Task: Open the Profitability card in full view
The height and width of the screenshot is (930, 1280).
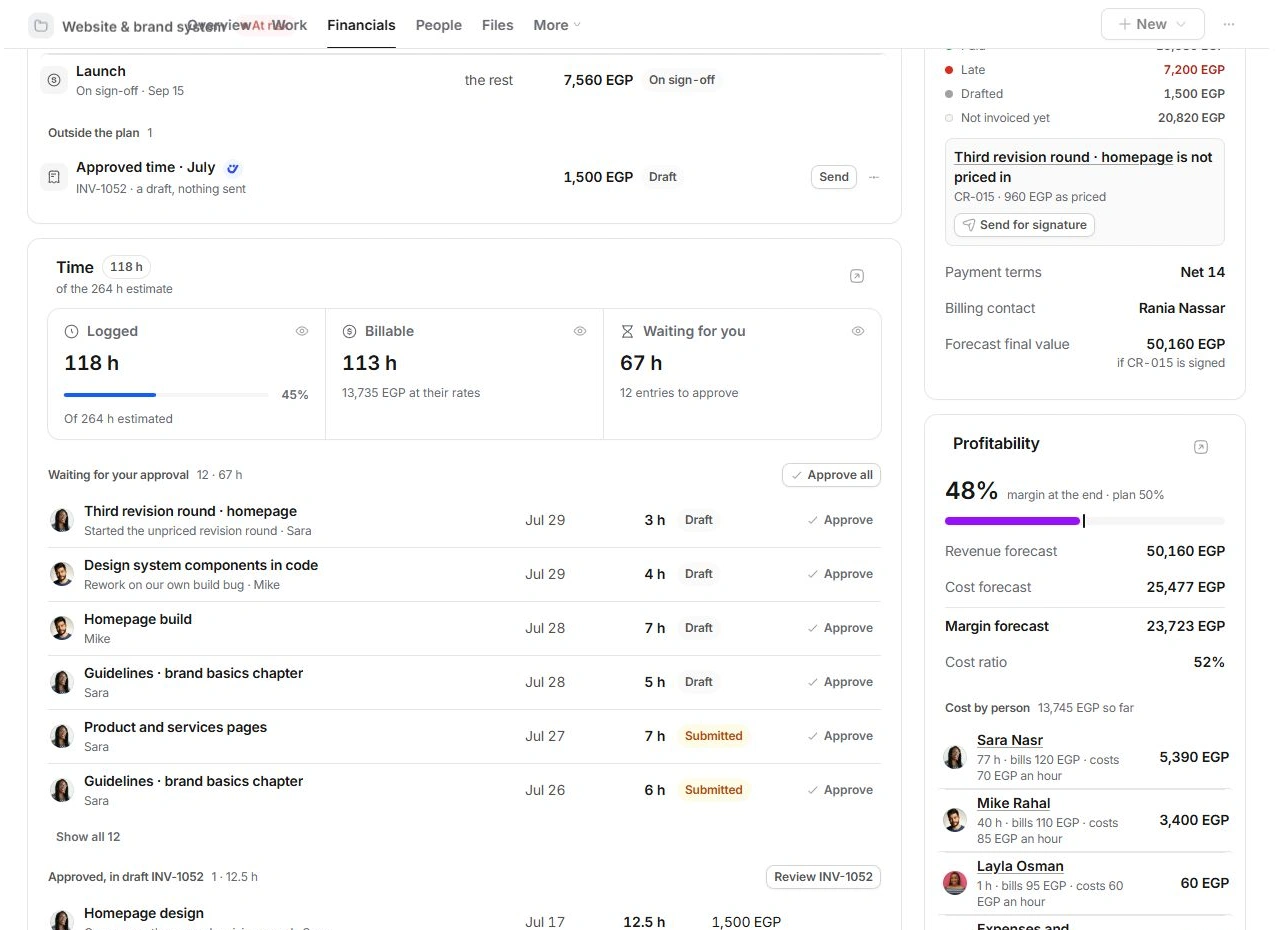Action: (x=1201, y=447)
